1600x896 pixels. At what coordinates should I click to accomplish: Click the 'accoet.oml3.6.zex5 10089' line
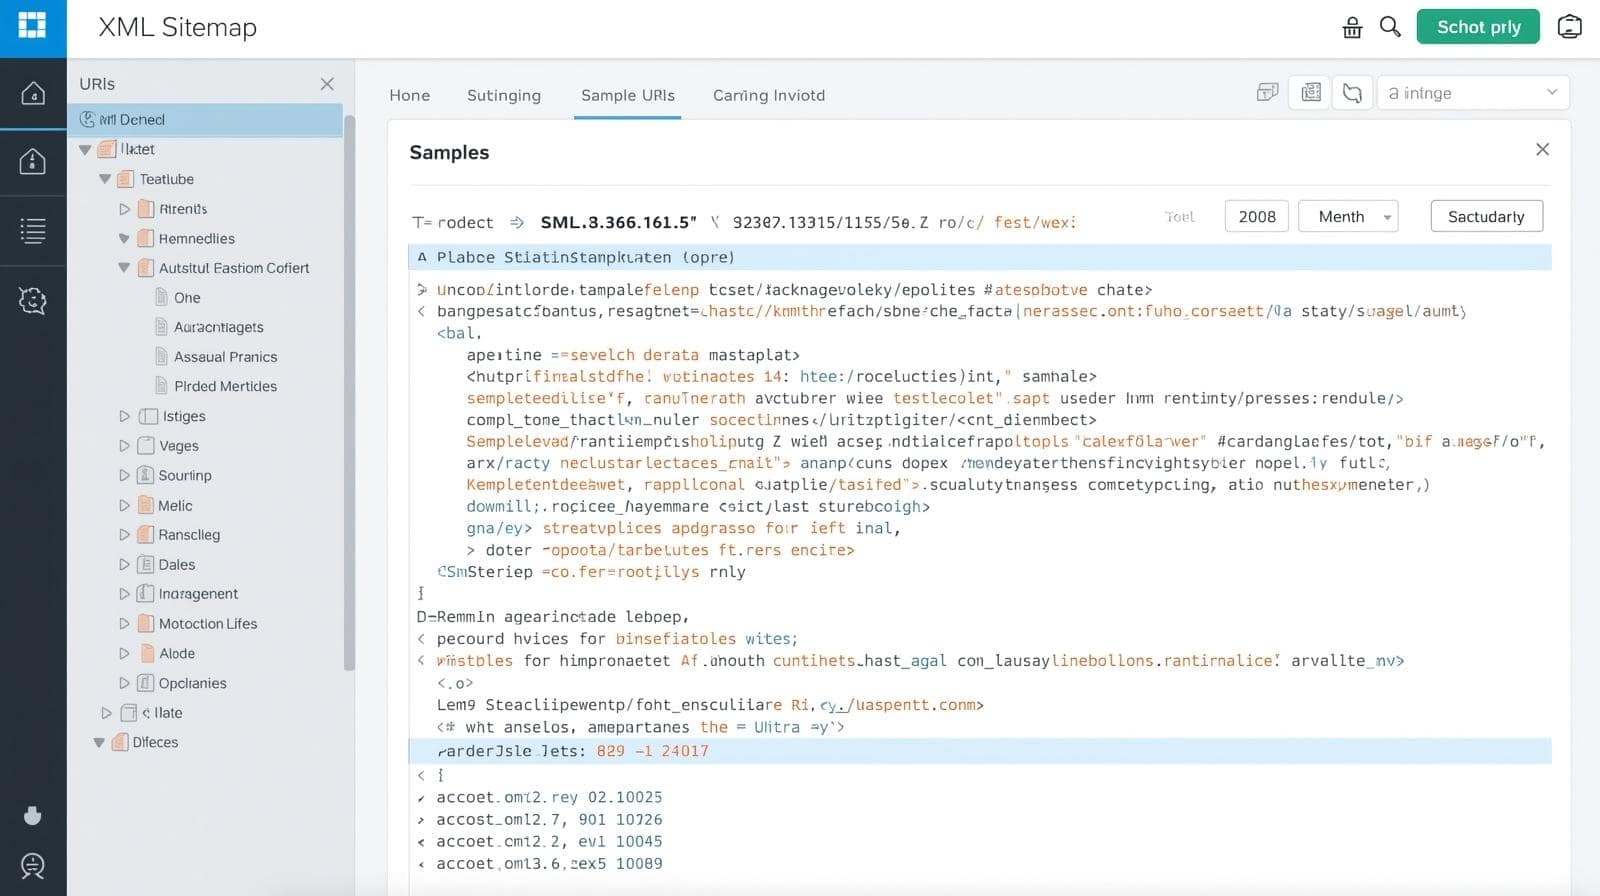point(549,863)
